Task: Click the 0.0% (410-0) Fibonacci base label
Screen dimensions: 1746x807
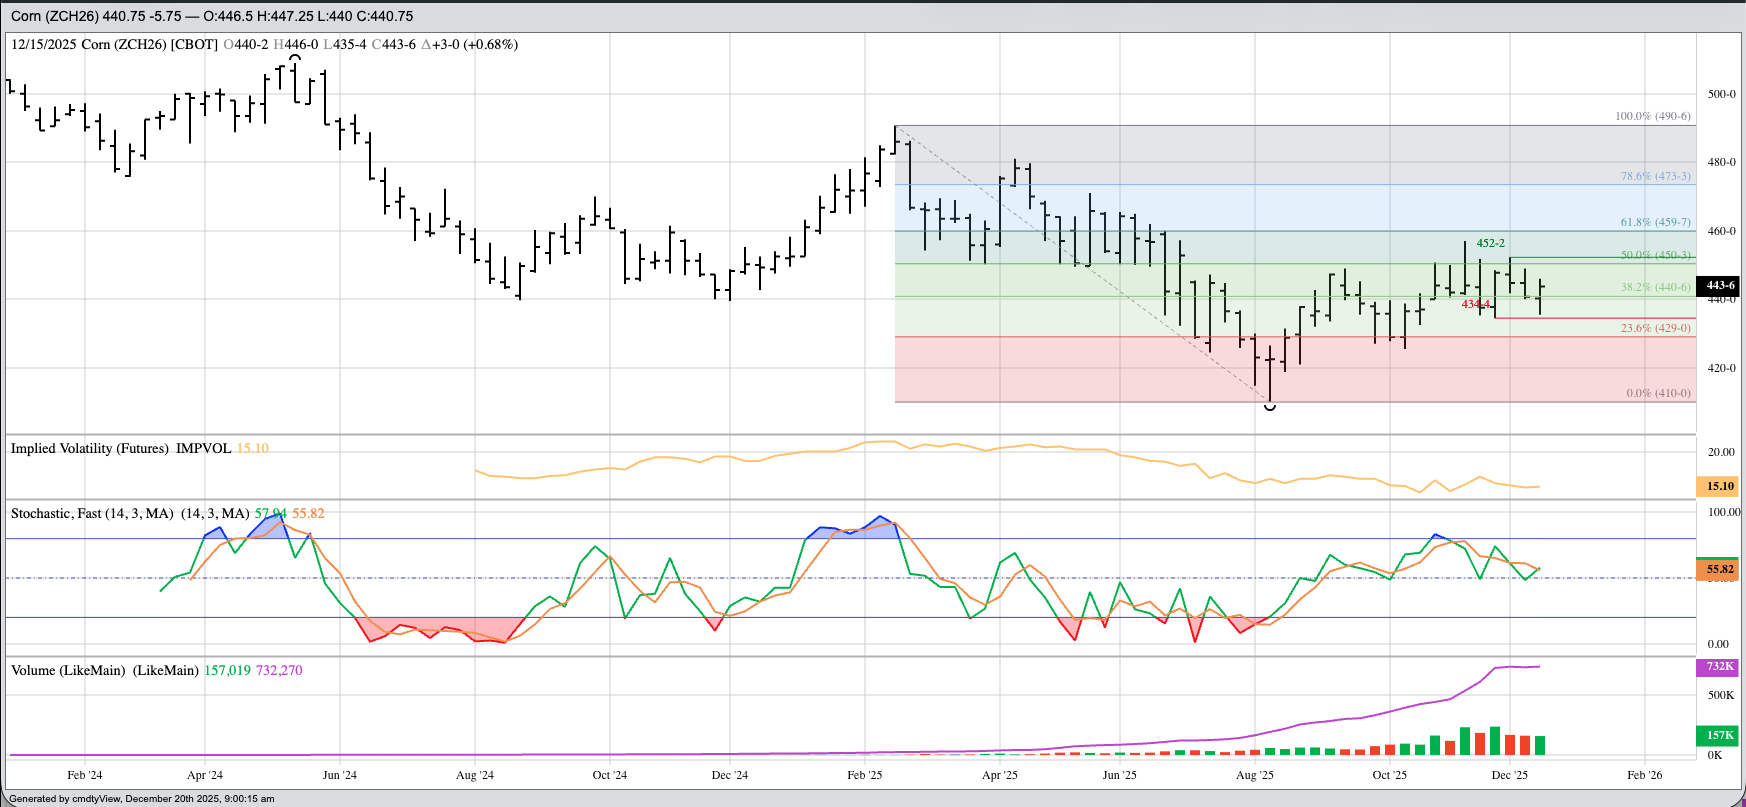Action: coord(1658,393)
